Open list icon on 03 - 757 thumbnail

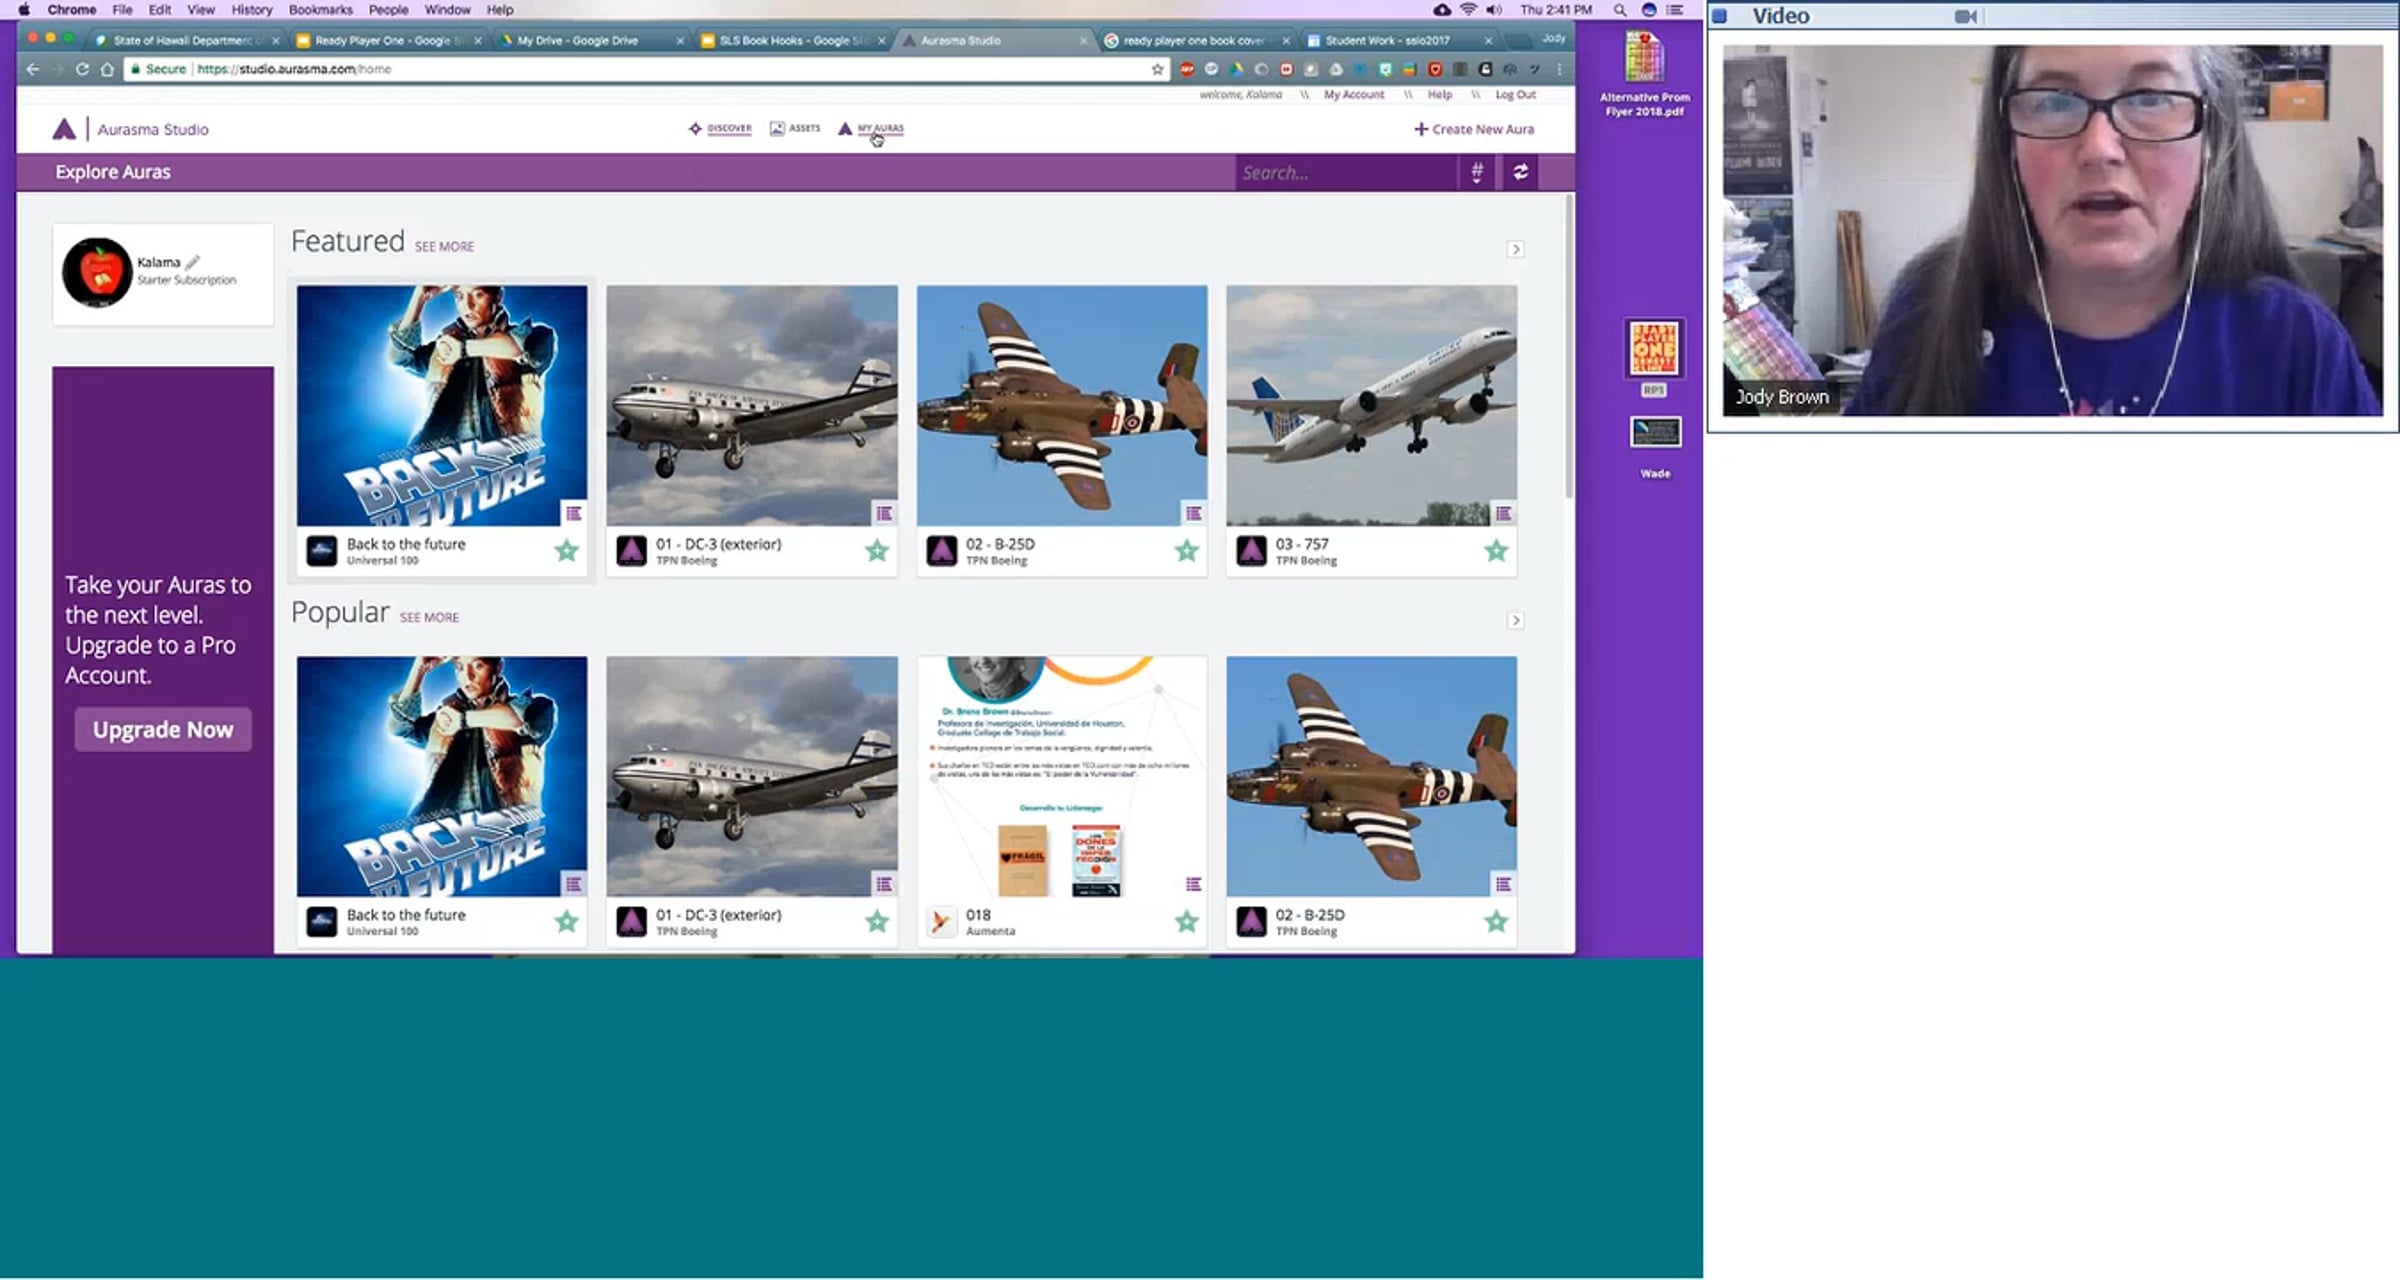point(1503,513)
